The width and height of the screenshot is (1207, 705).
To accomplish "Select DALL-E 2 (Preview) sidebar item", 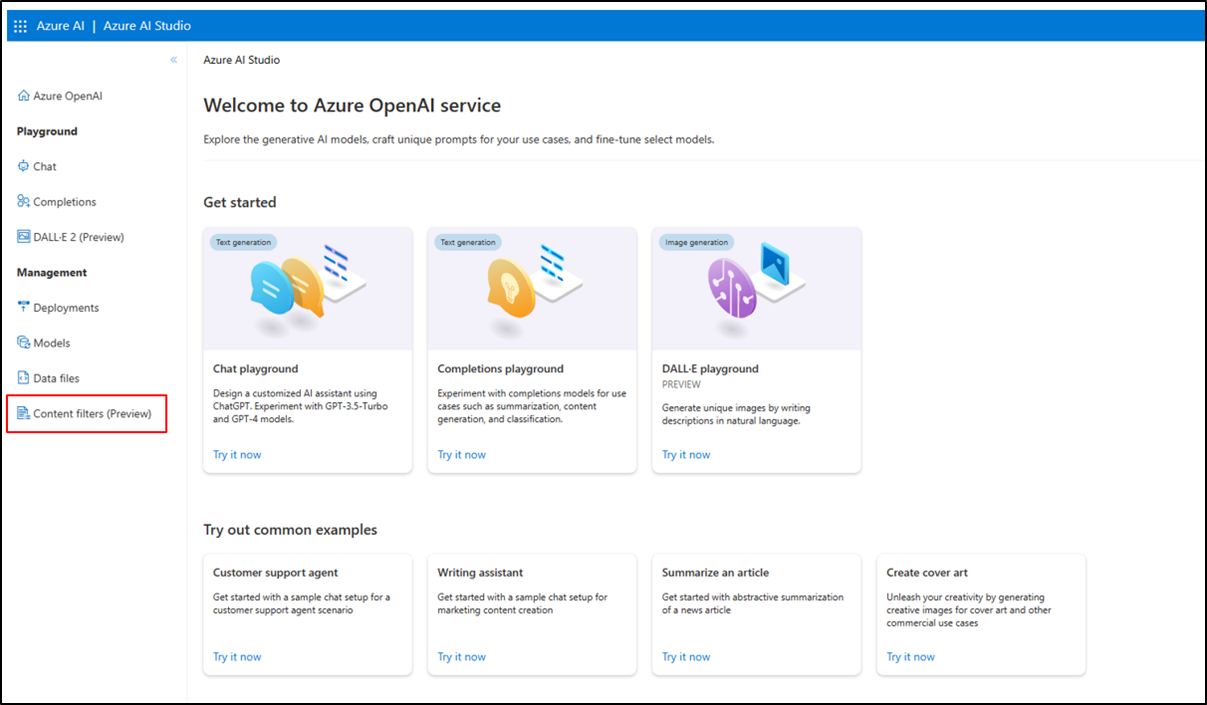I will 71,237.
